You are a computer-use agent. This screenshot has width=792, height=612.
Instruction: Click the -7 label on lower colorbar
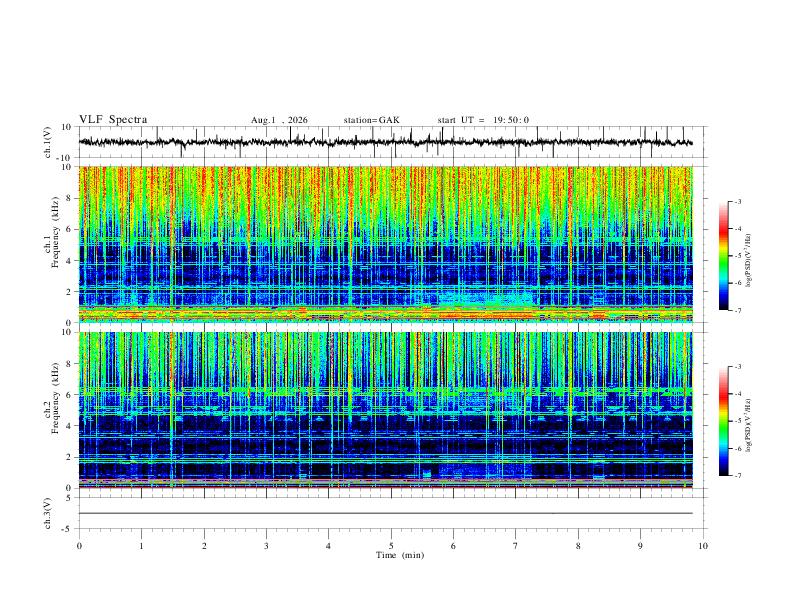pyautogui.click(x=738, y=476)
